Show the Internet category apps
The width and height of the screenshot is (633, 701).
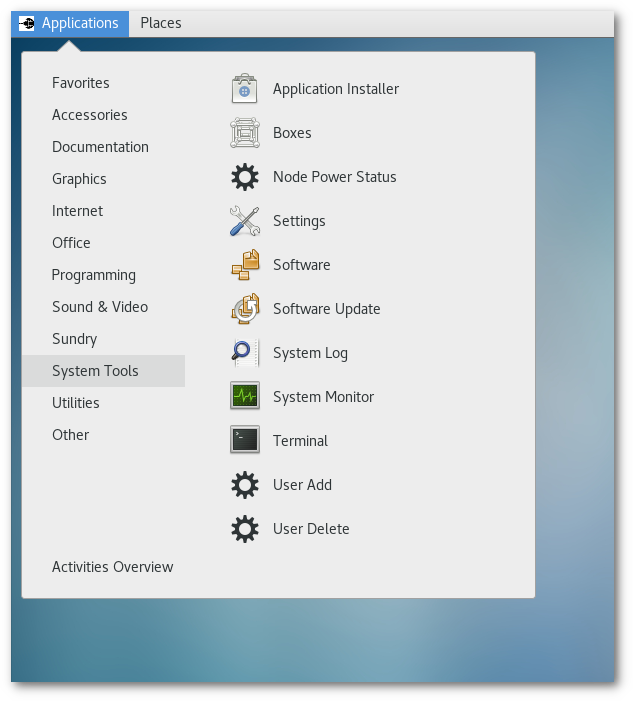click(78, 211)
